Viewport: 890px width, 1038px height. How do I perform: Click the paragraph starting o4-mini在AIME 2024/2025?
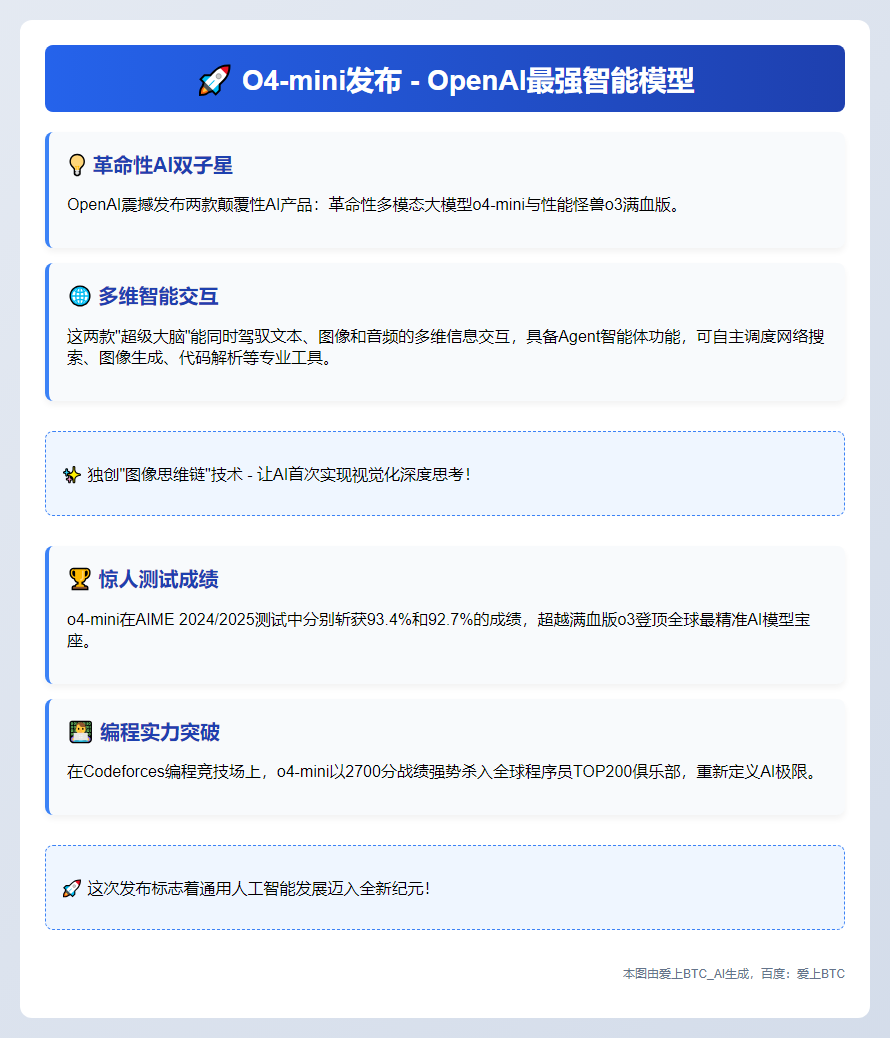(x=438, y=630)
